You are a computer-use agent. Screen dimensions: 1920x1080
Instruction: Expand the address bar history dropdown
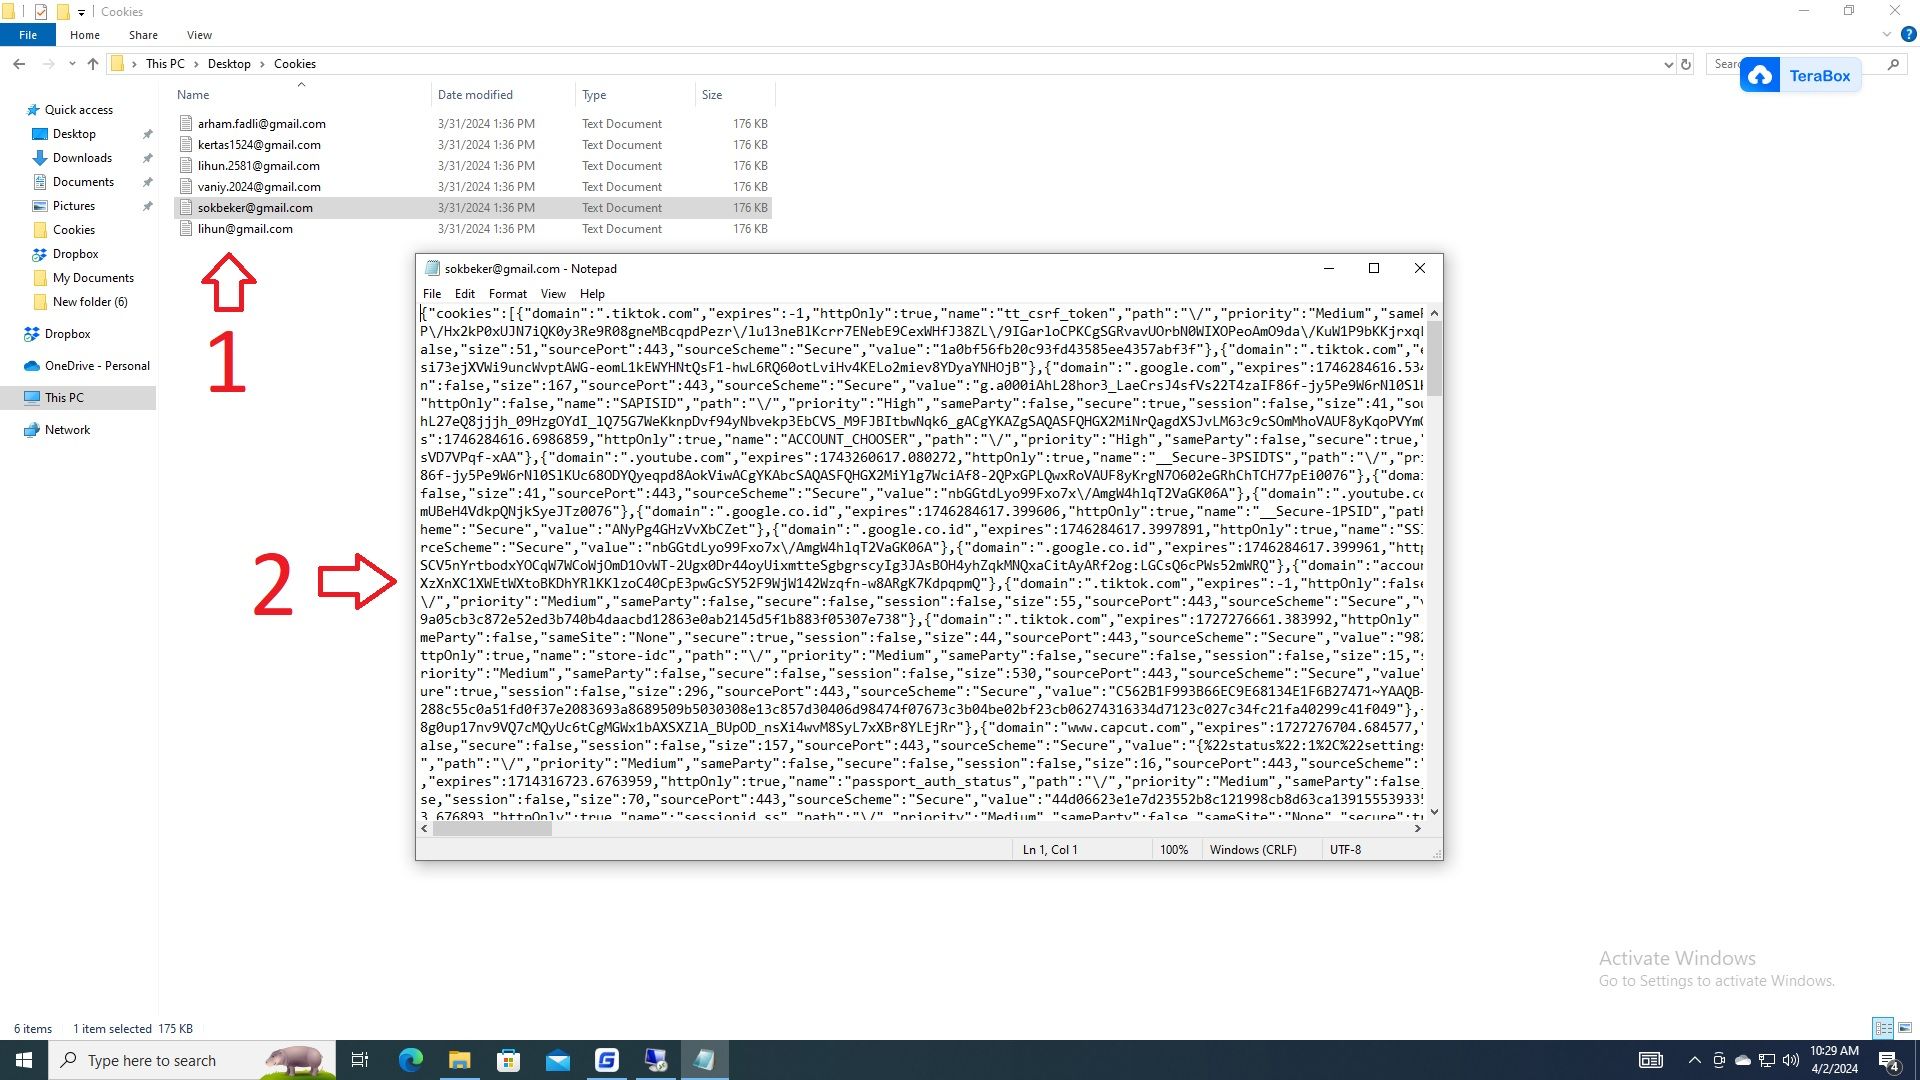tap(1668, 64)
